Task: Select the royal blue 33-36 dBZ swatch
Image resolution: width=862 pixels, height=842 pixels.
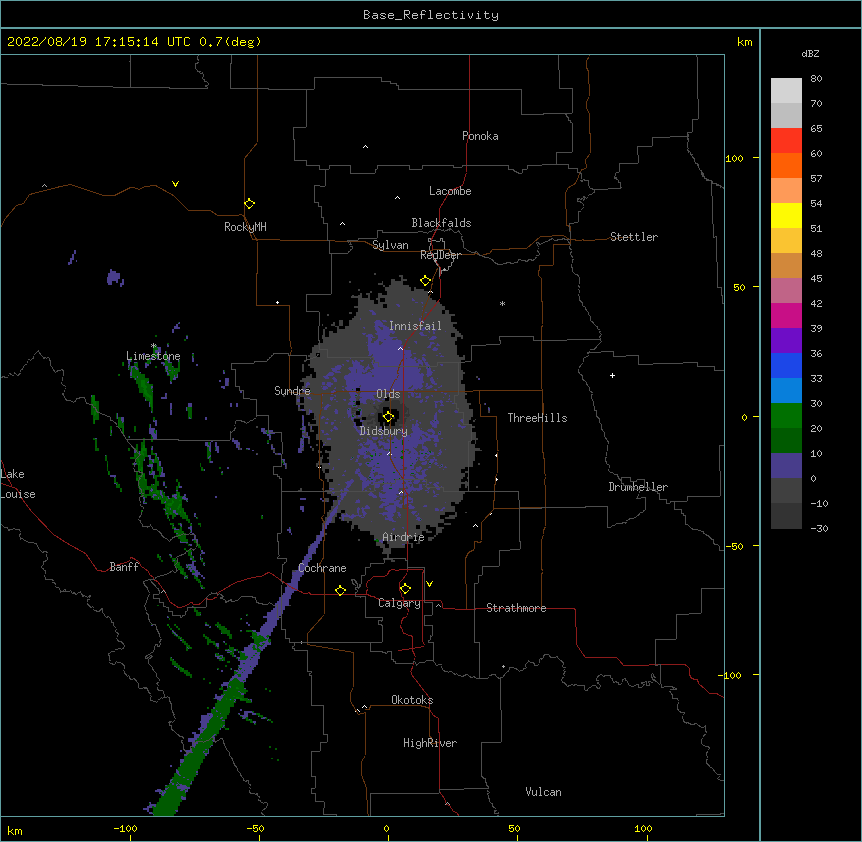Action: (786, 366)
